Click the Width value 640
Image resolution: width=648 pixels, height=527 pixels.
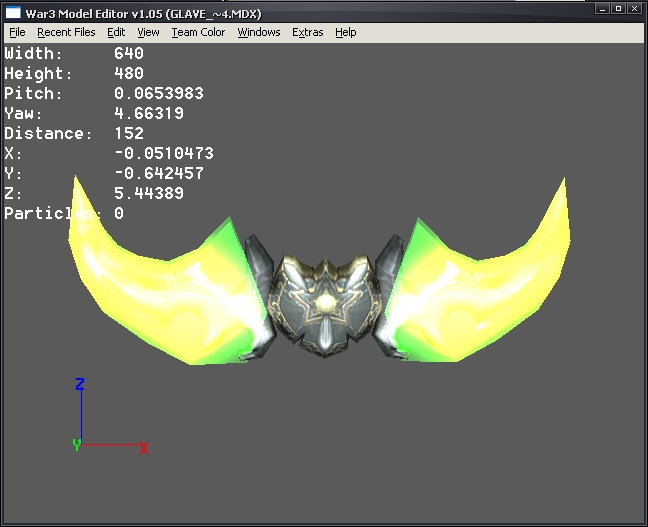(x=129, y=53)
